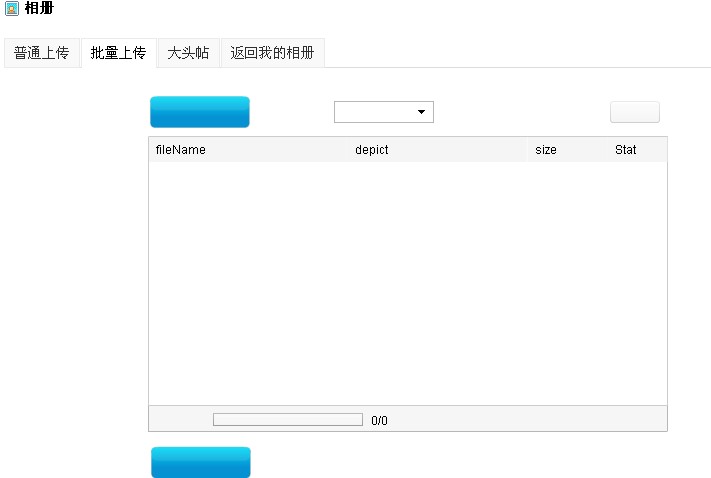Open the album dropdown above the table
Screen dimensions: 711x478
tap(384, 112)
